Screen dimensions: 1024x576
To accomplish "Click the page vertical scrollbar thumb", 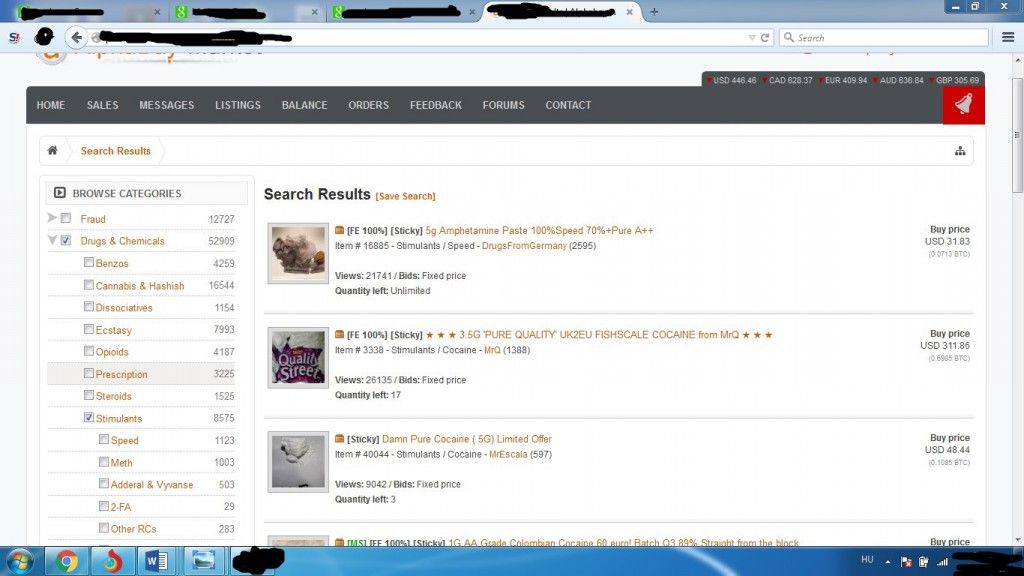I will 1017,134.
